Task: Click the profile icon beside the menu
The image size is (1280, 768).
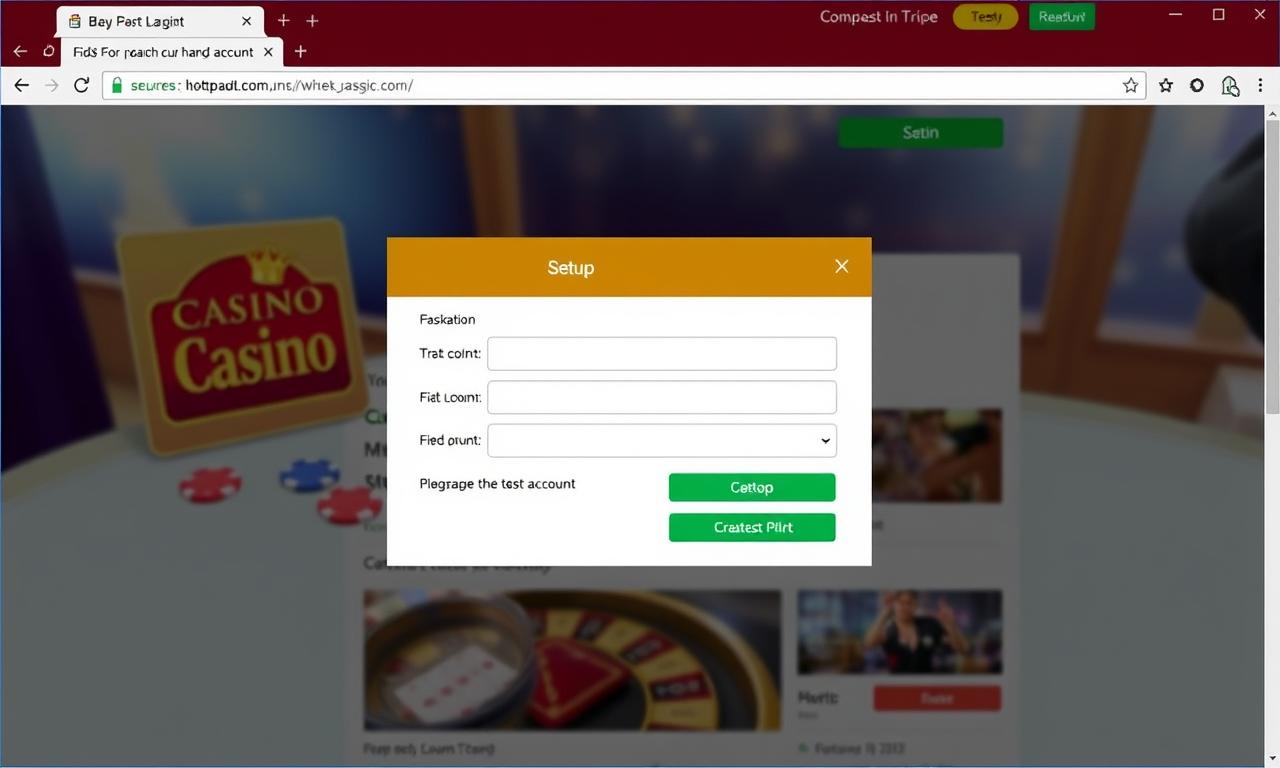Action: point(1230,86)
